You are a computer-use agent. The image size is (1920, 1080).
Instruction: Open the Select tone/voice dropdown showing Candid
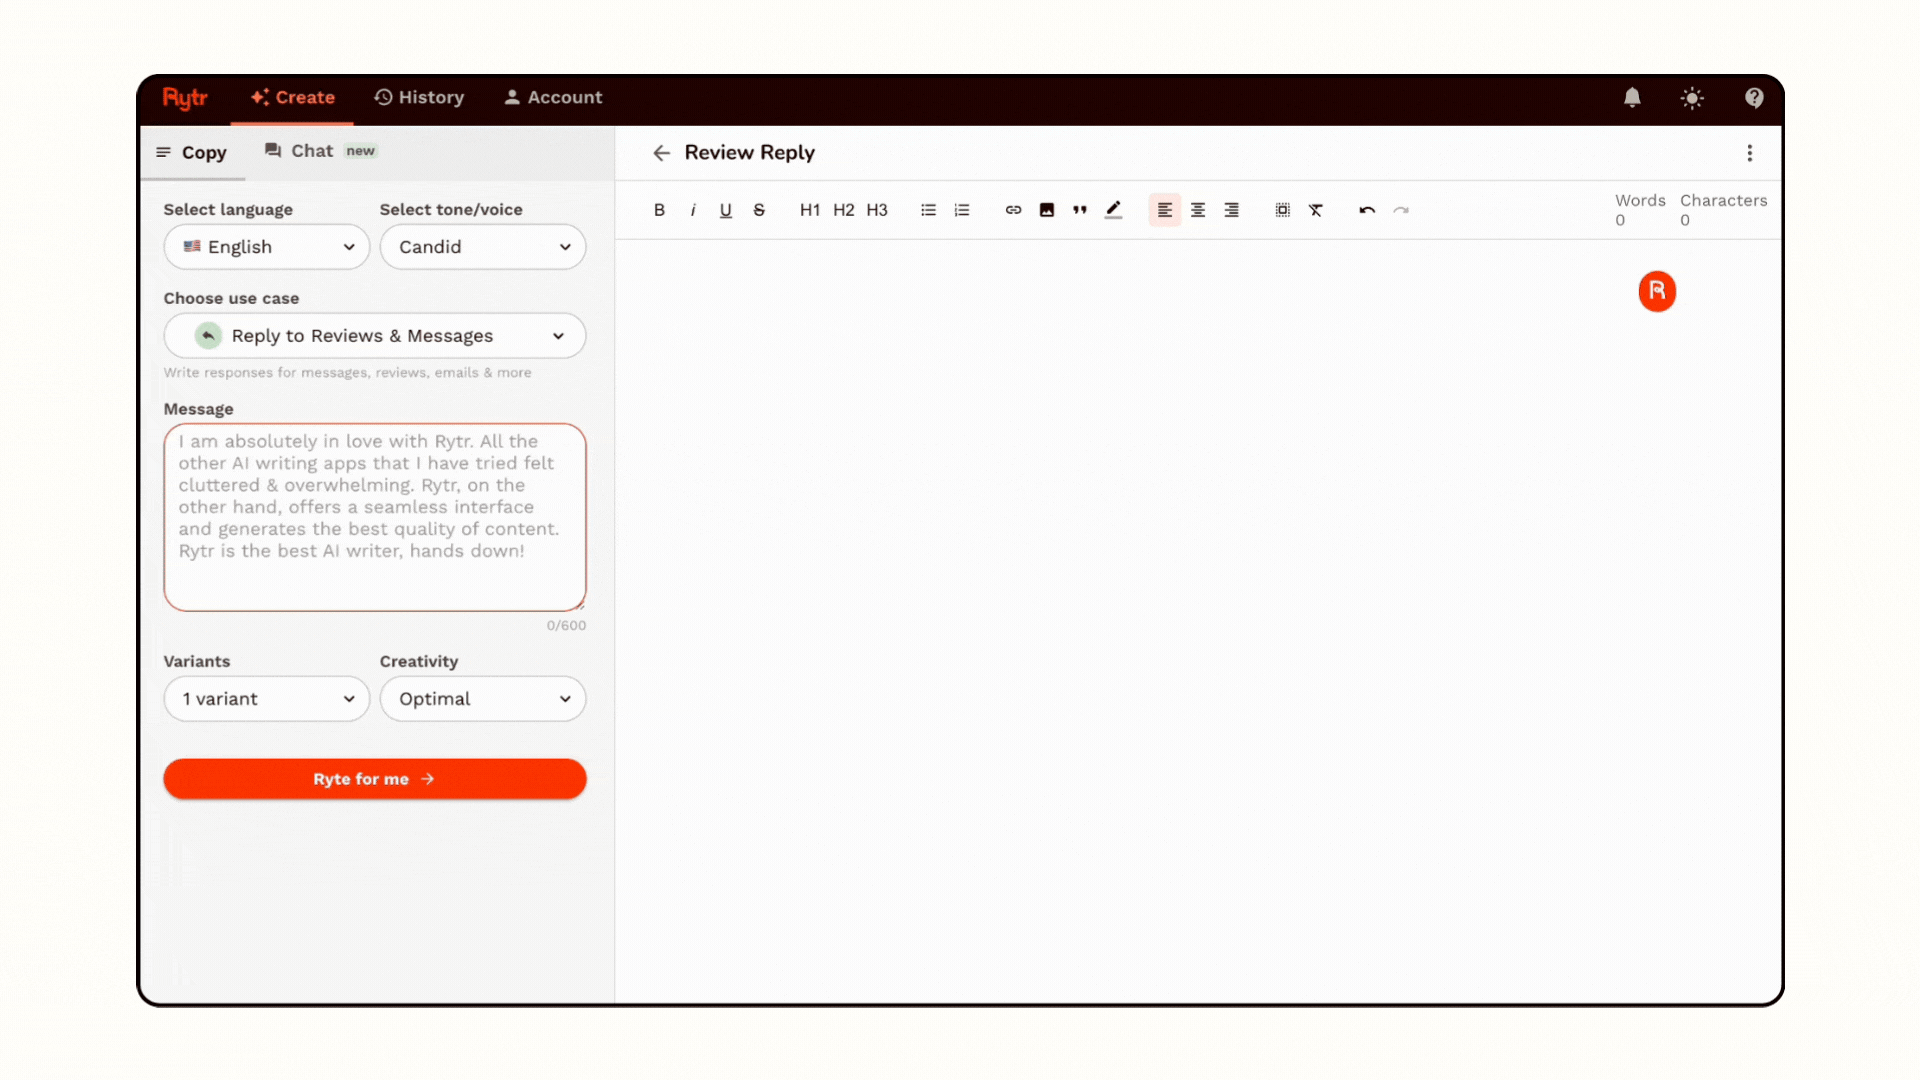(x=483, y=247)
